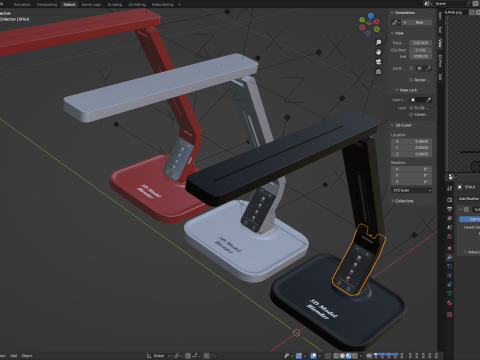Open the viewport shading options dropdown arrow

point(361,356)
